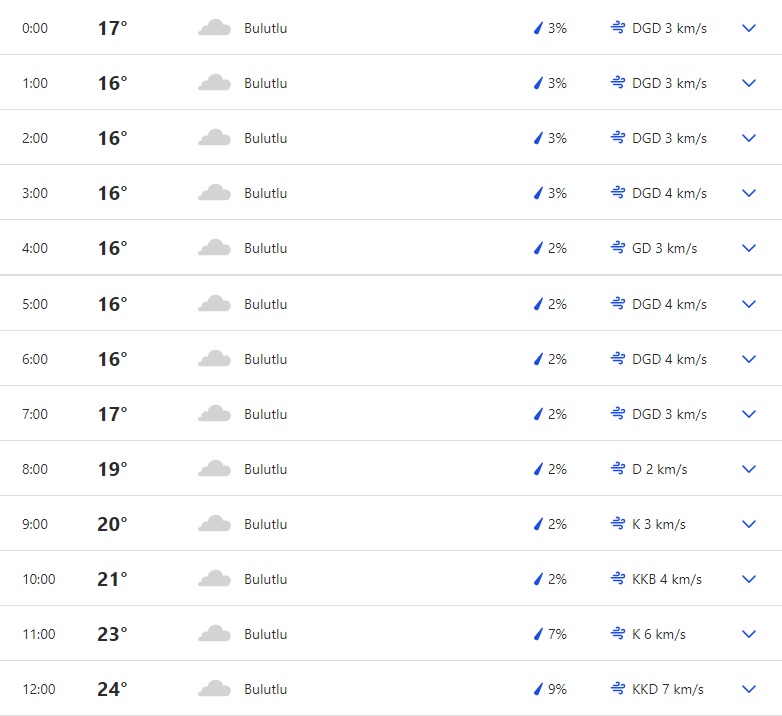The height and width of the screenshot is (716, 782).
Task: Click the wind icon in the 12:00 row
Action: (x=618, y=689)
